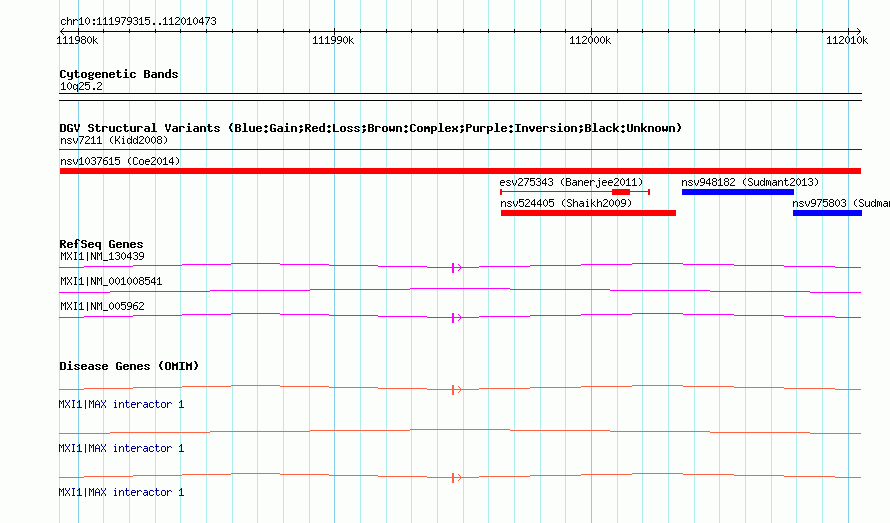Click the MXI1|NM_001008541 transcript label
The image size is (890, 523).
coord(111,281)
